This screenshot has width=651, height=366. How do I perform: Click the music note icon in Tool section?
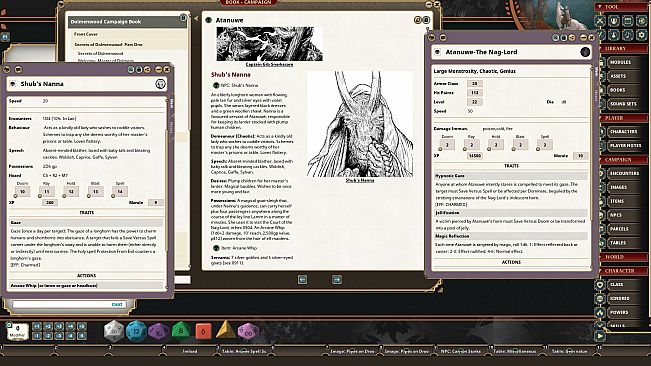[x=627, y=34]
